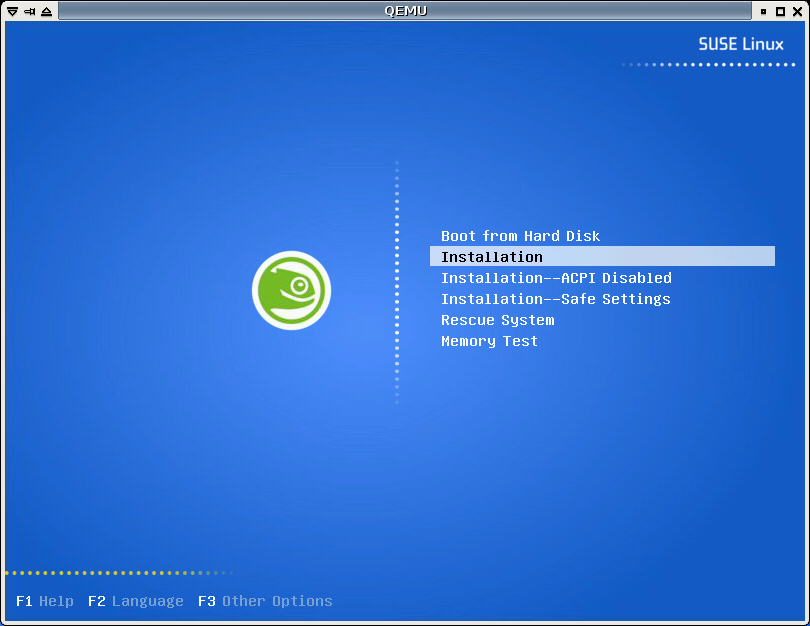Open the F2 Language selector
Screen dimensions: 810x626
pyautogui.click(x=136, y=601)
